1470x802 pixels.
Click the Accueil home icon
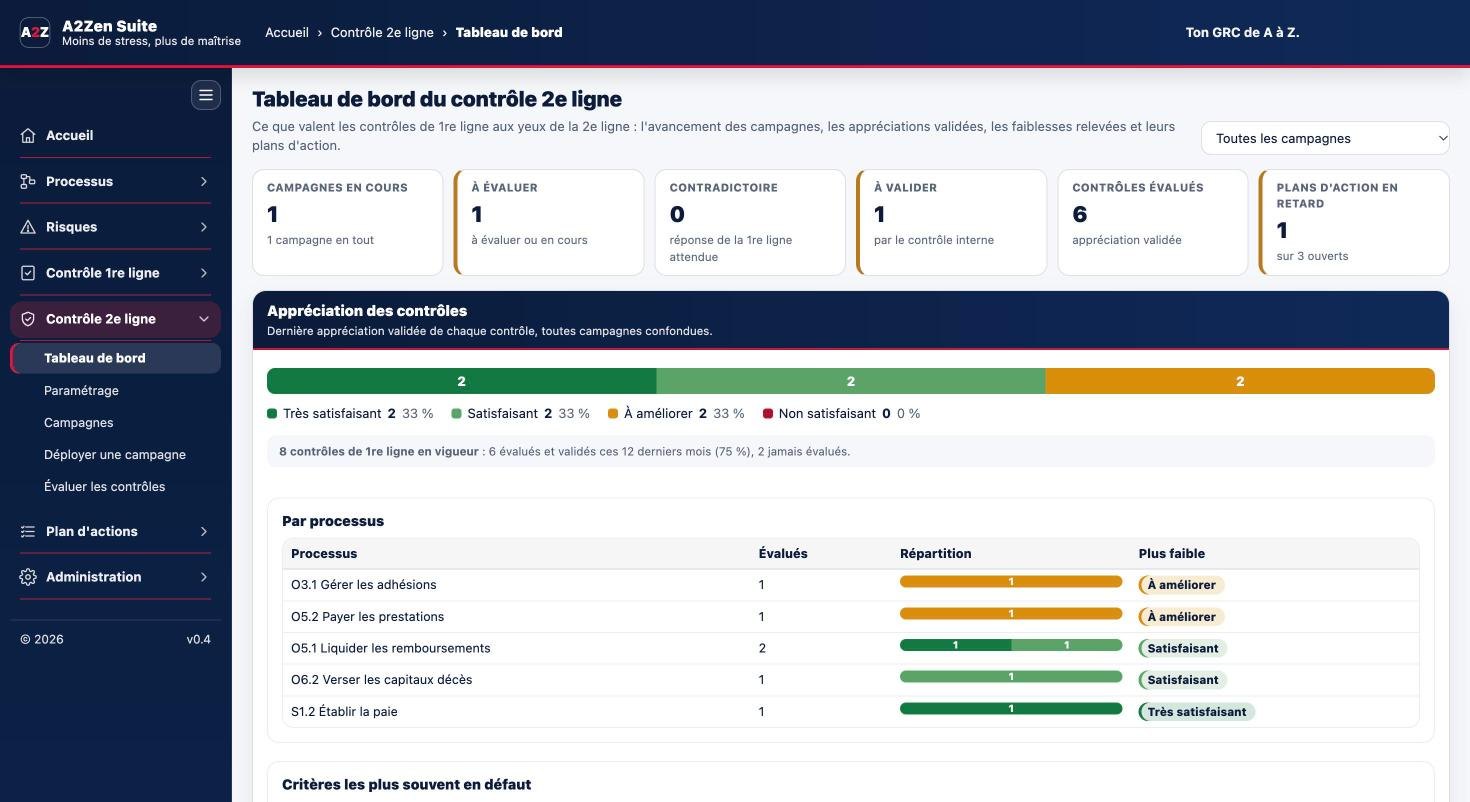(x=28, y=135)
